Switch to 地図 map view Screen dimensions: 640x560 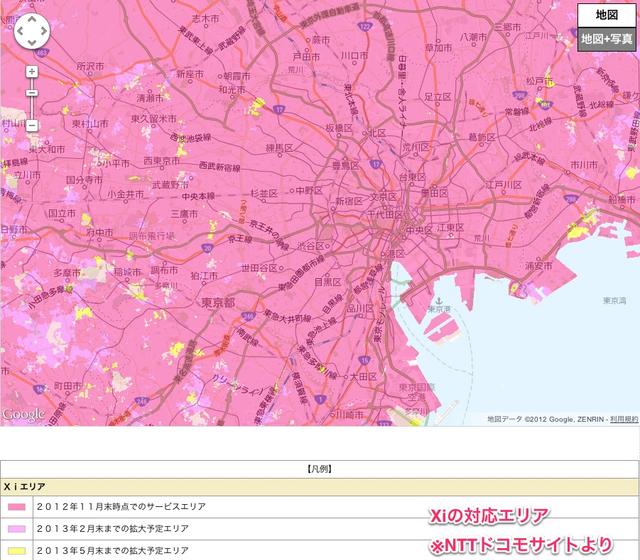click(x=606, y=15)
